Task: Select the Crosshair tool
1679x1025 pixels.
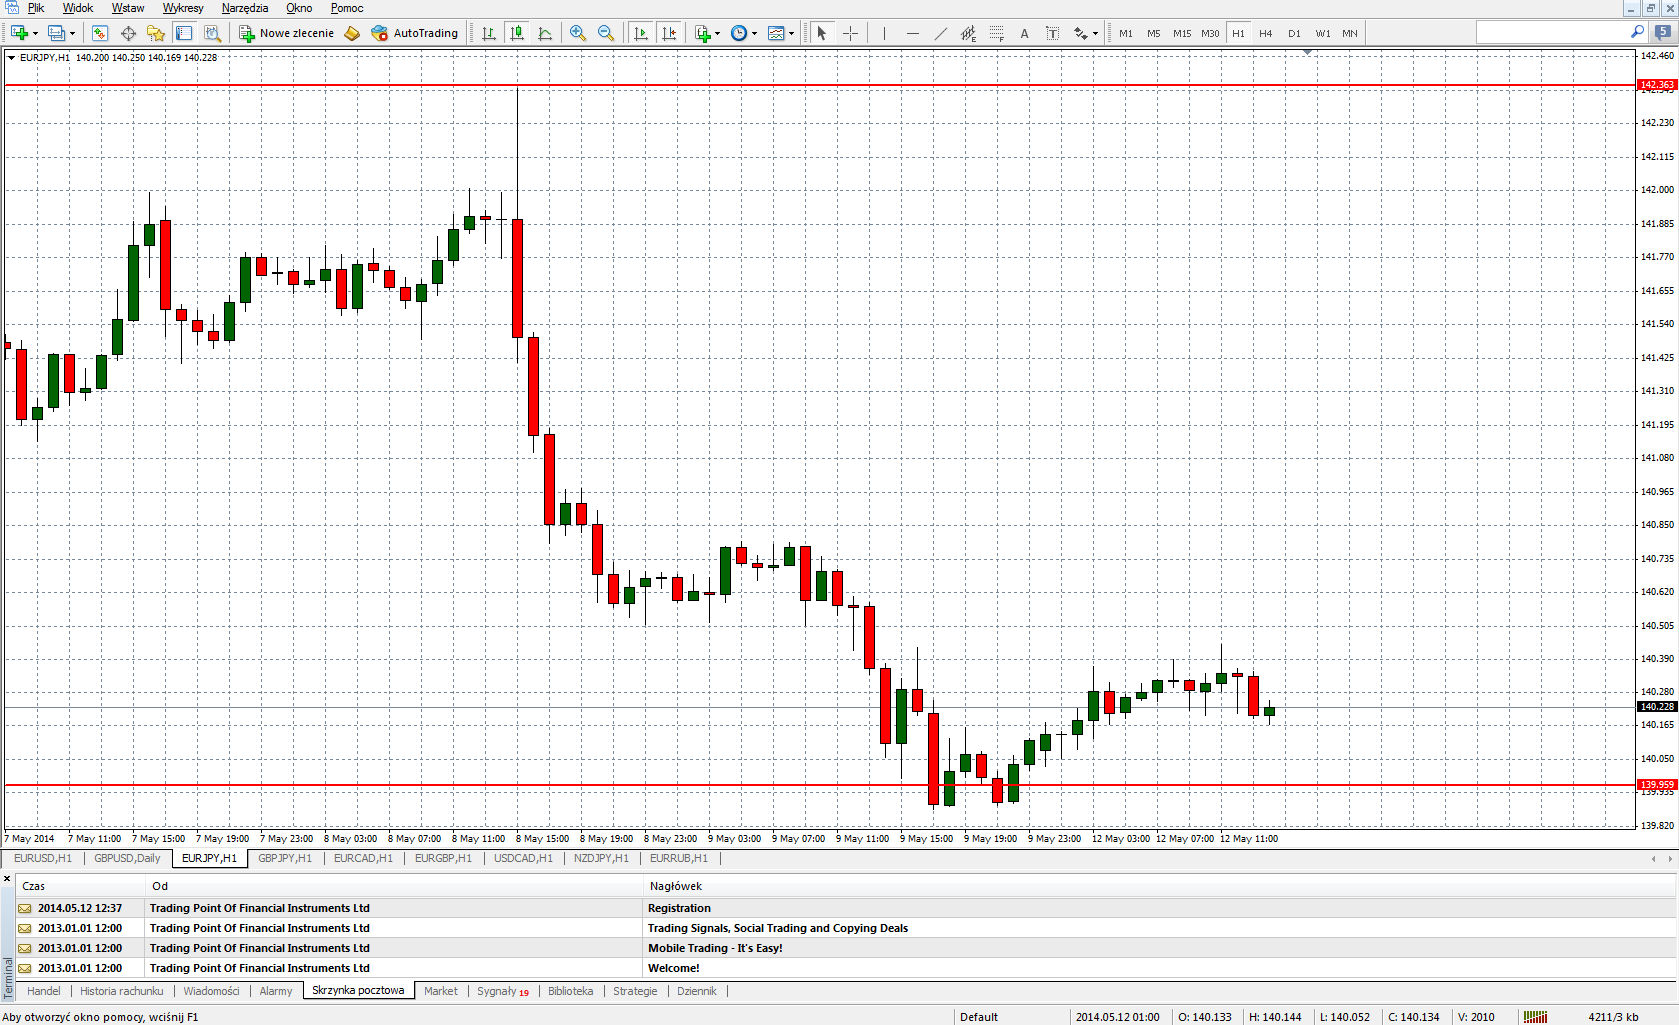Action: pos(850,33)
